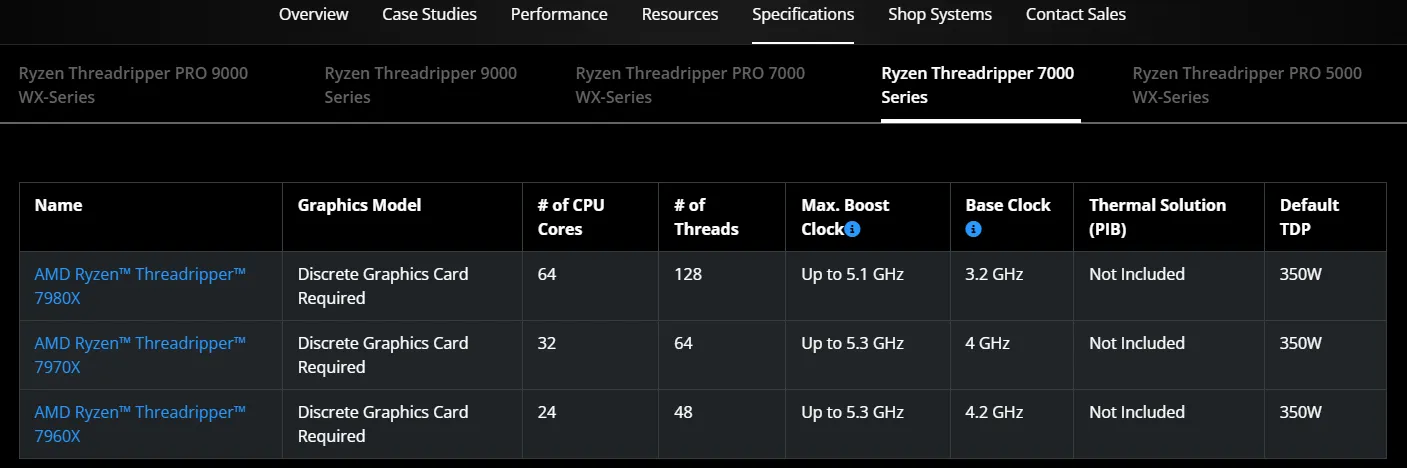
Task: Open AMD Ryzen Threadripper 7960X link
Action: 140,424
